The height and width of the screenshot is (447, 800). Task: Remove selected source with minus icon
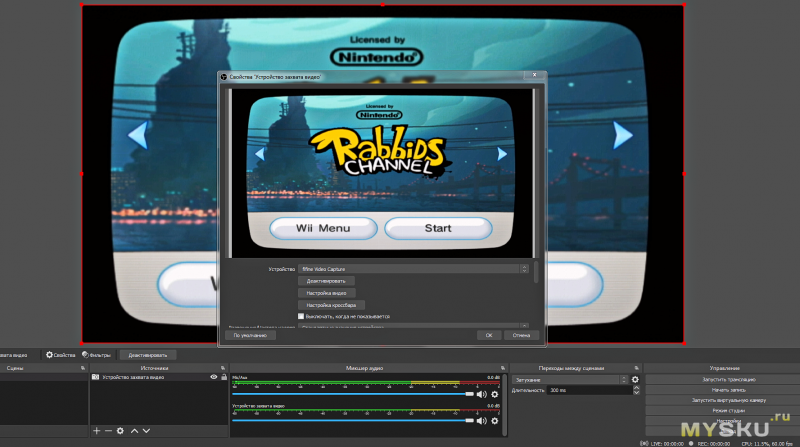coord(108,431)
